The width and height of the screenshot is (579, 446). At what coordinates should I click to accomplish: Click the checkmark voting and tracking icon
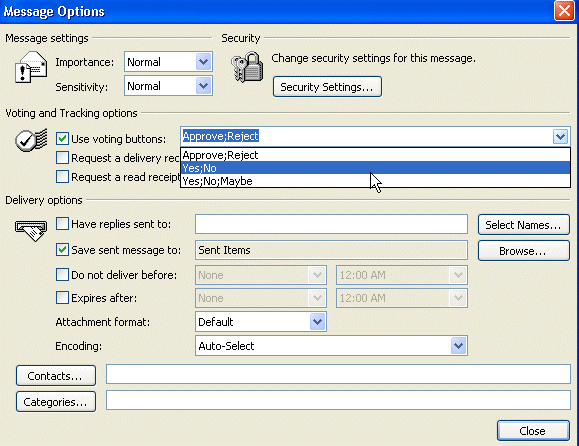(x=31, y=140)
